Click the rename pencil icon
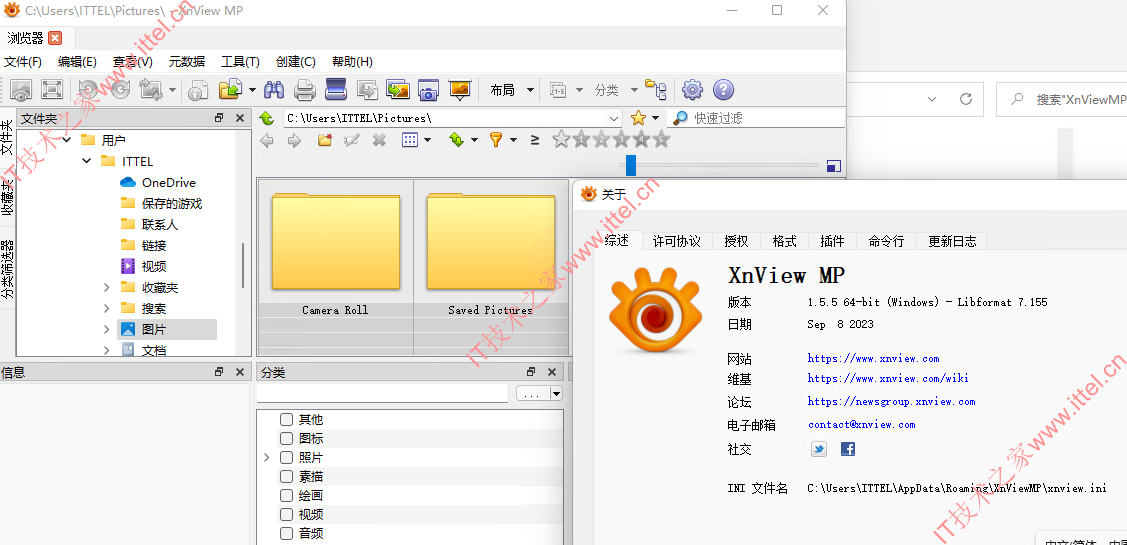This screenshot has height=545, width=1127. (352, 140)
